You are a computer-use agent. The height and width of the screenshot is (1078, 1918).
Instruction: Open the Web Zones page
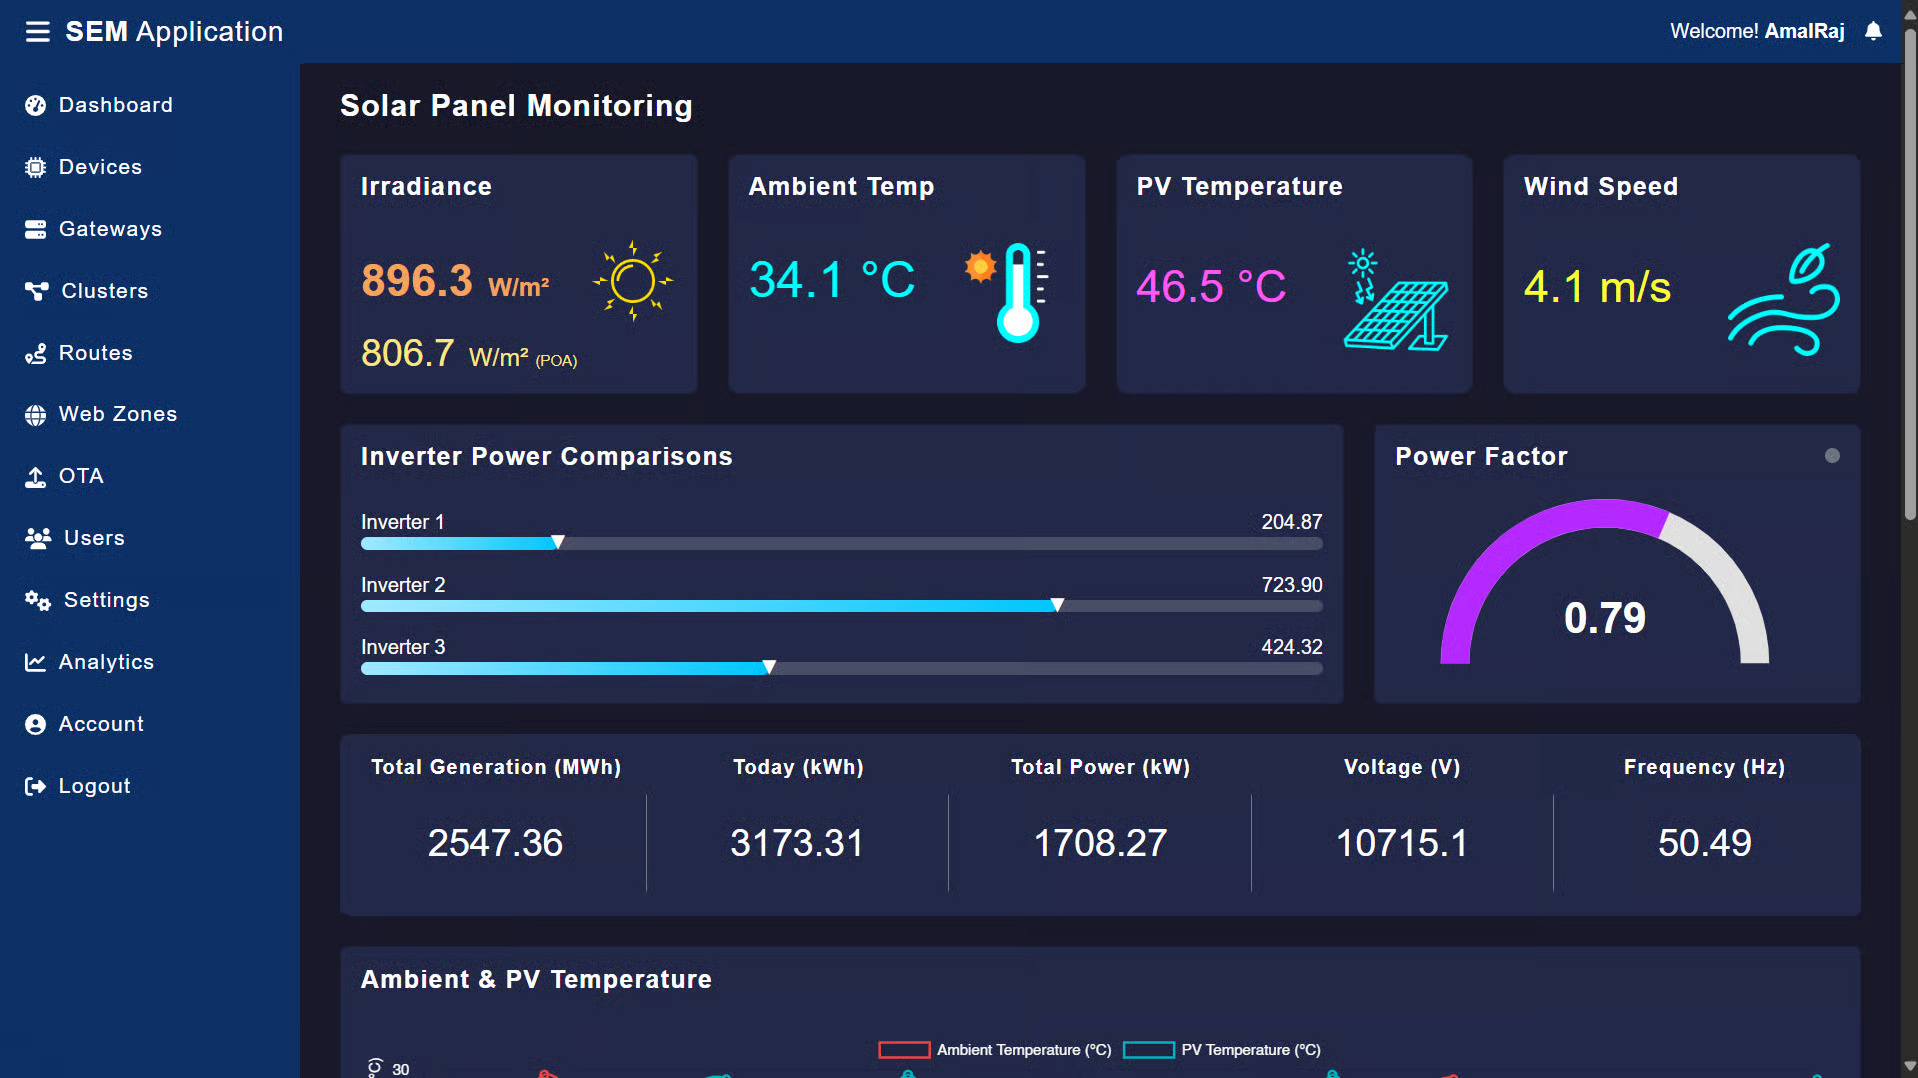[117, 414]
